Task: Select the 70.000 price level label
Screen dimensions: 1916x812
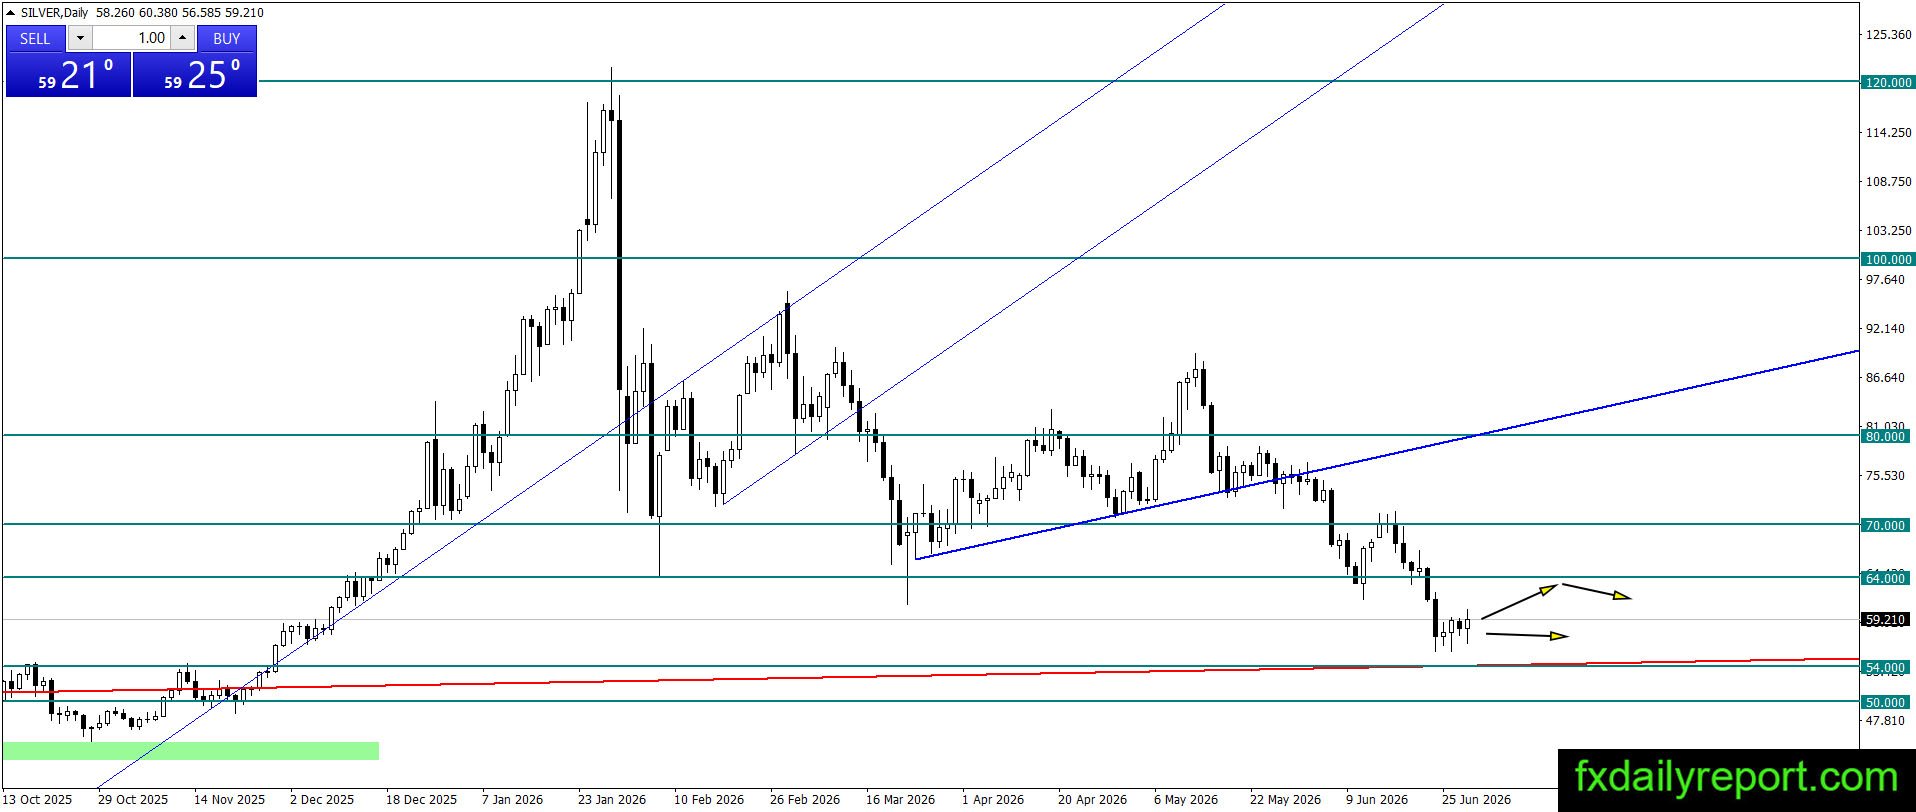Action: point(1885,525)
